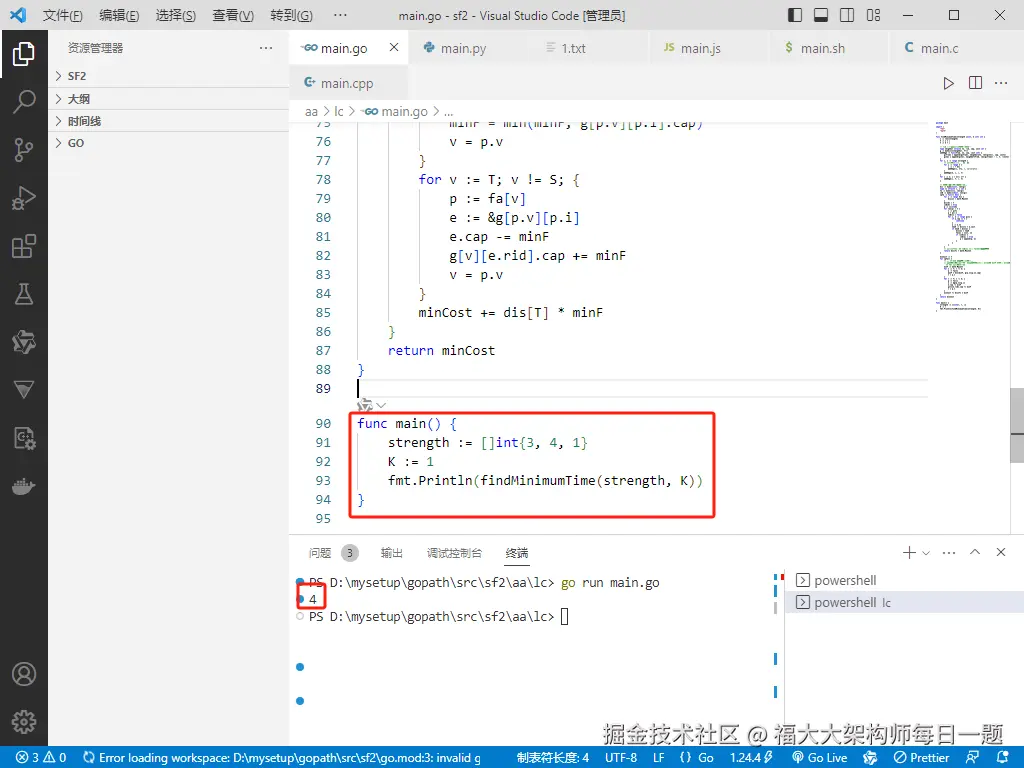Open the Search view in activity bar

[x=24, y=102]
